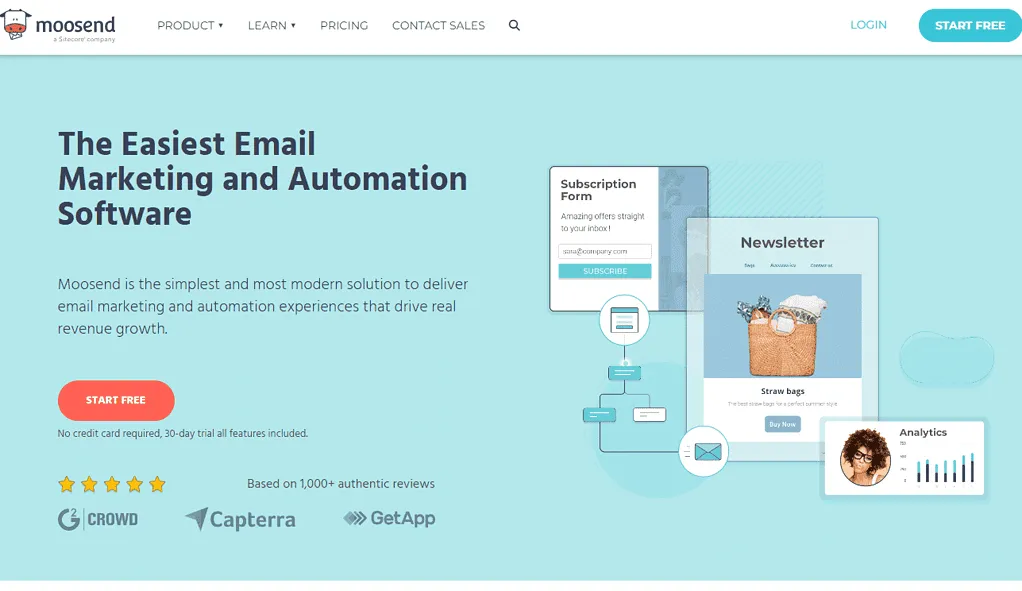Viewport: 1022px width, 591px height.
Task: Click the G2 Crowd logo
Action: coord(98,519)
